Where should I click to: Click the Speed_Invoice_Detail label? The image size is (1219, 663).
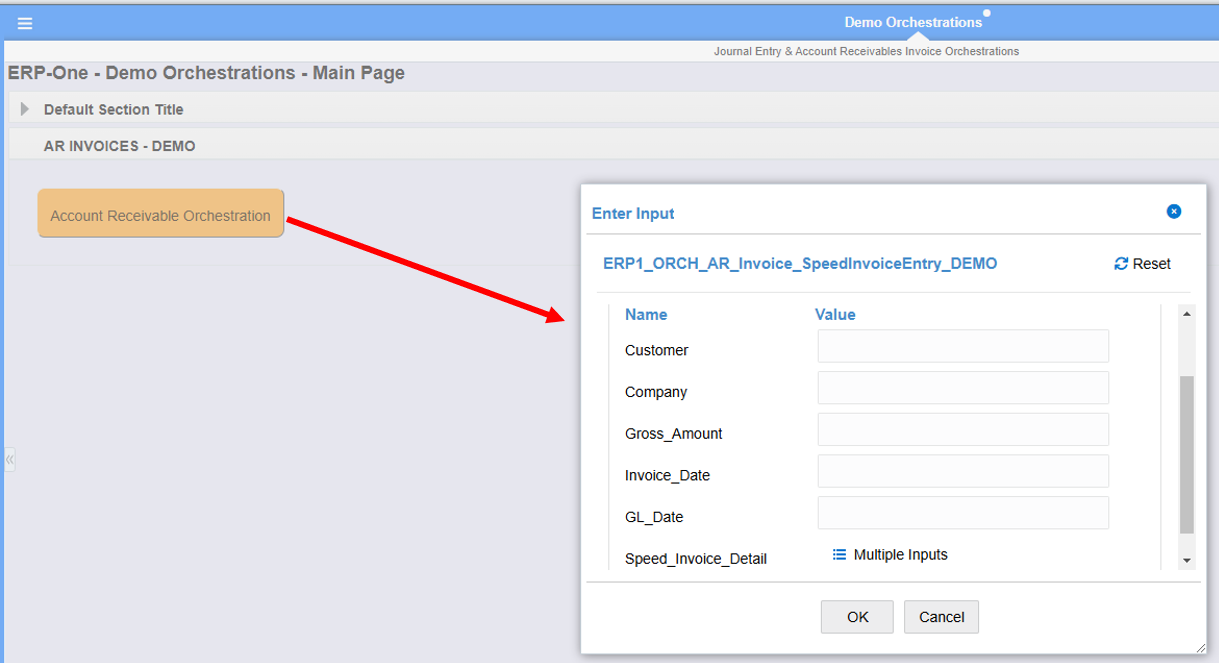[696, 559]
